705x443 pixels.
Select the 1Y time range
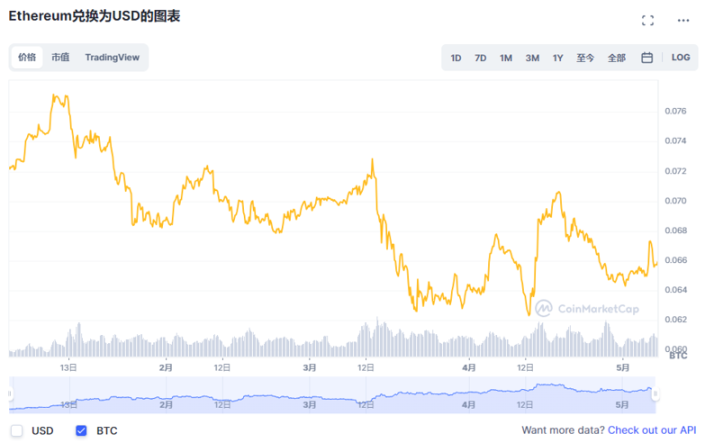coord(558,58)
